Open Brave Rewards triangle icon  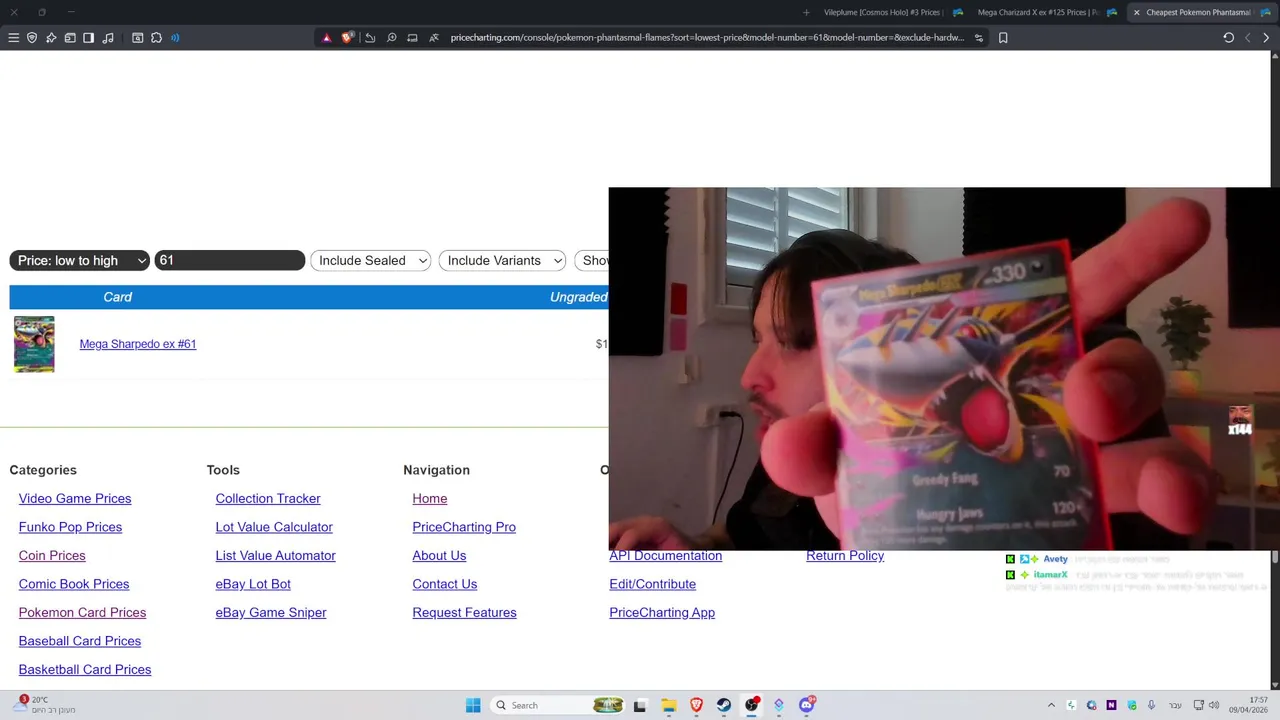coord(326,38)
